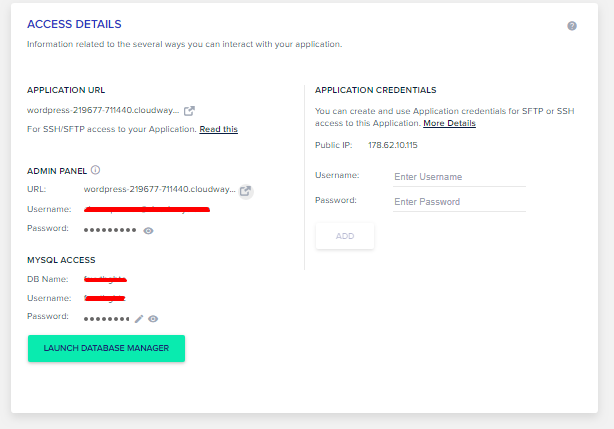Viewport: 614px width, 429px height.
Task: Click the Admin Panel masked password dots
Action: 110,230
